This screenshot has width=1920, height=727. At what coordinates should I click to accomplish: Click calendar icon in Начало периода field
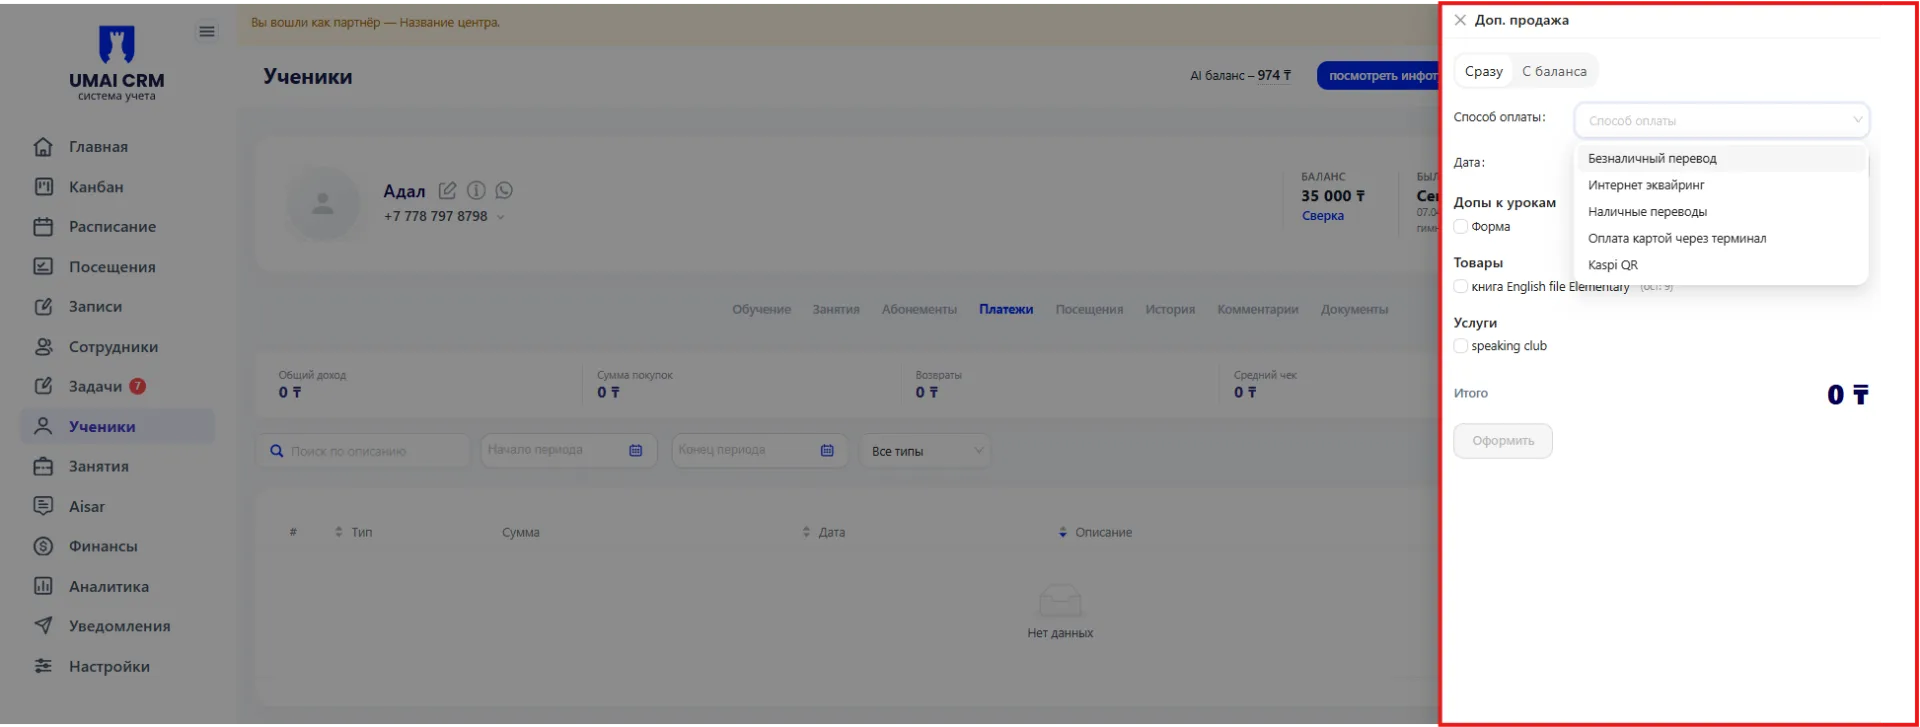point(636,451)
